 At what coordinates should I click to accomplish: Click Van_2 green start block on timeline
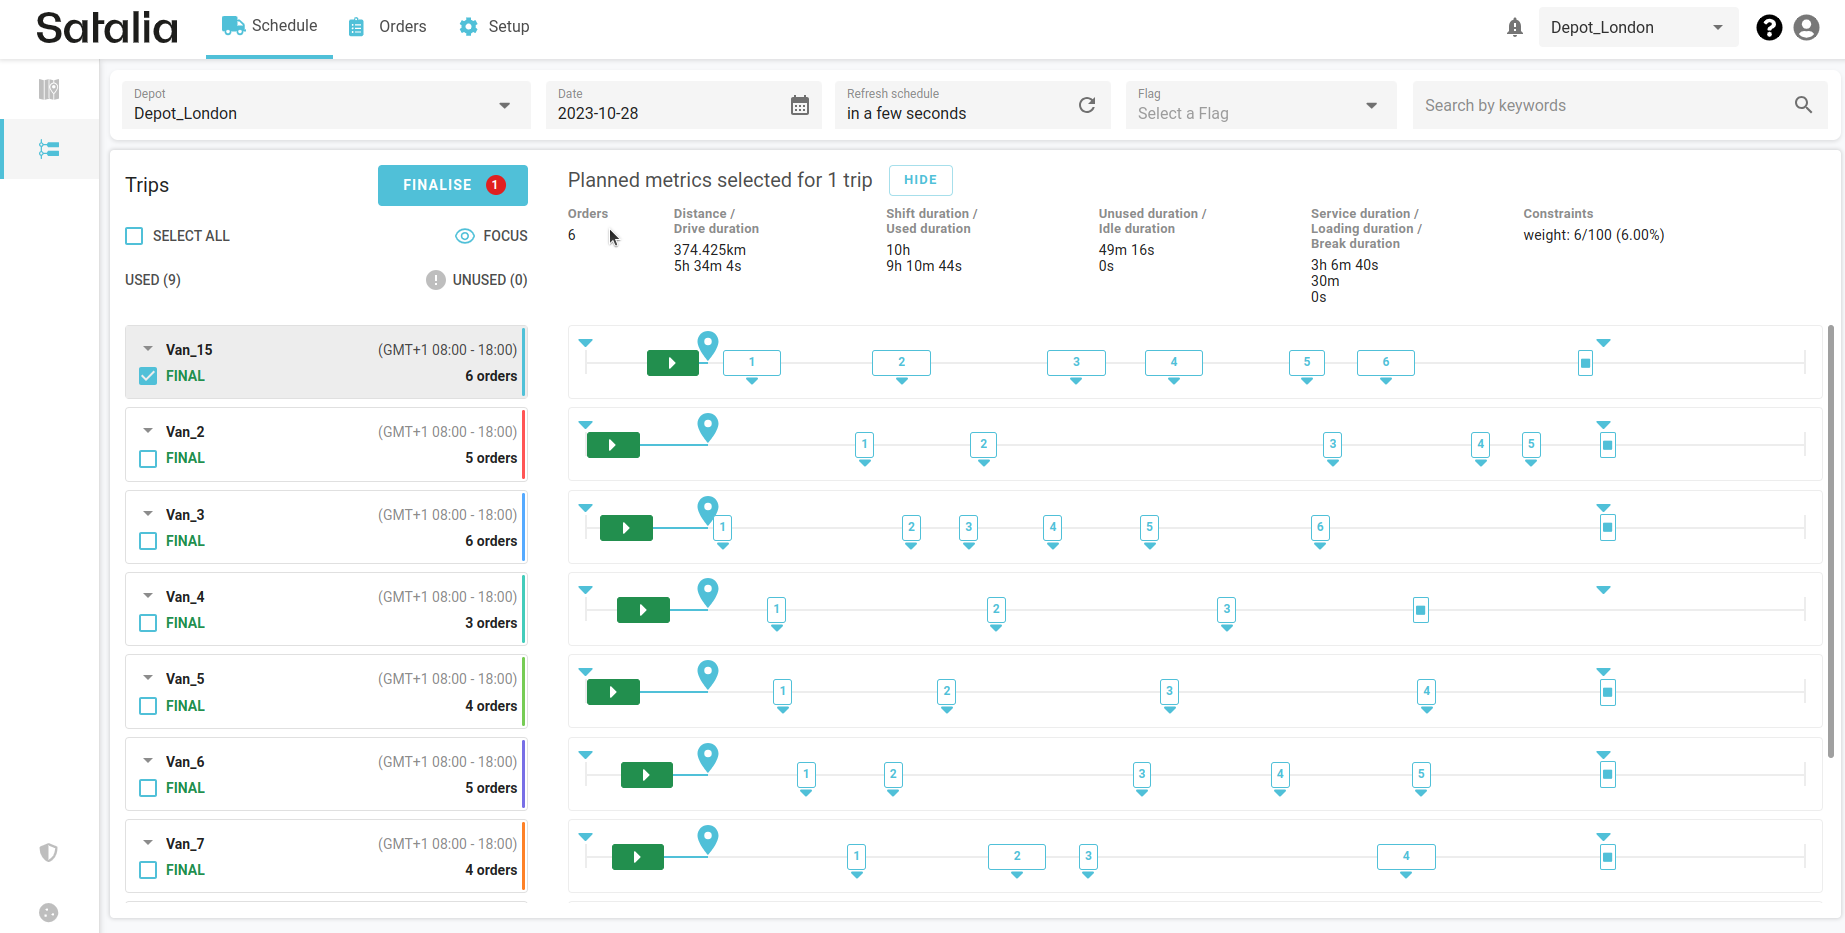pyautogui.click(x=612, y=445)
